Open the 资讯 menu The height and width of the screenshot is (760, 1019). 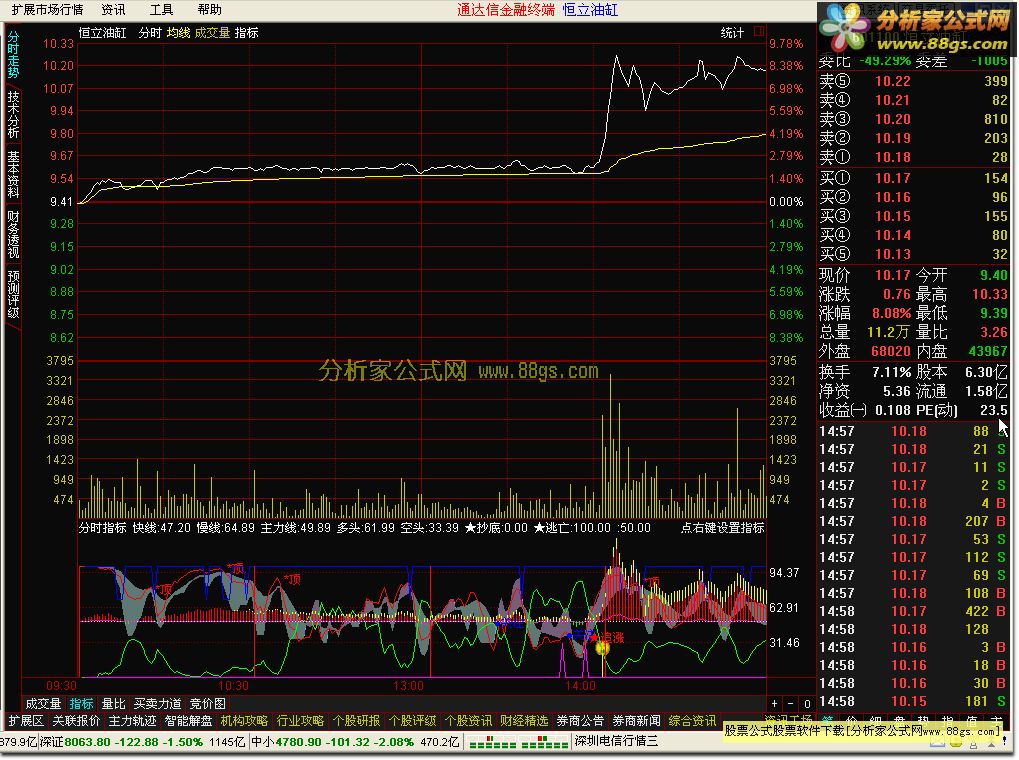[x=113, y=10]
